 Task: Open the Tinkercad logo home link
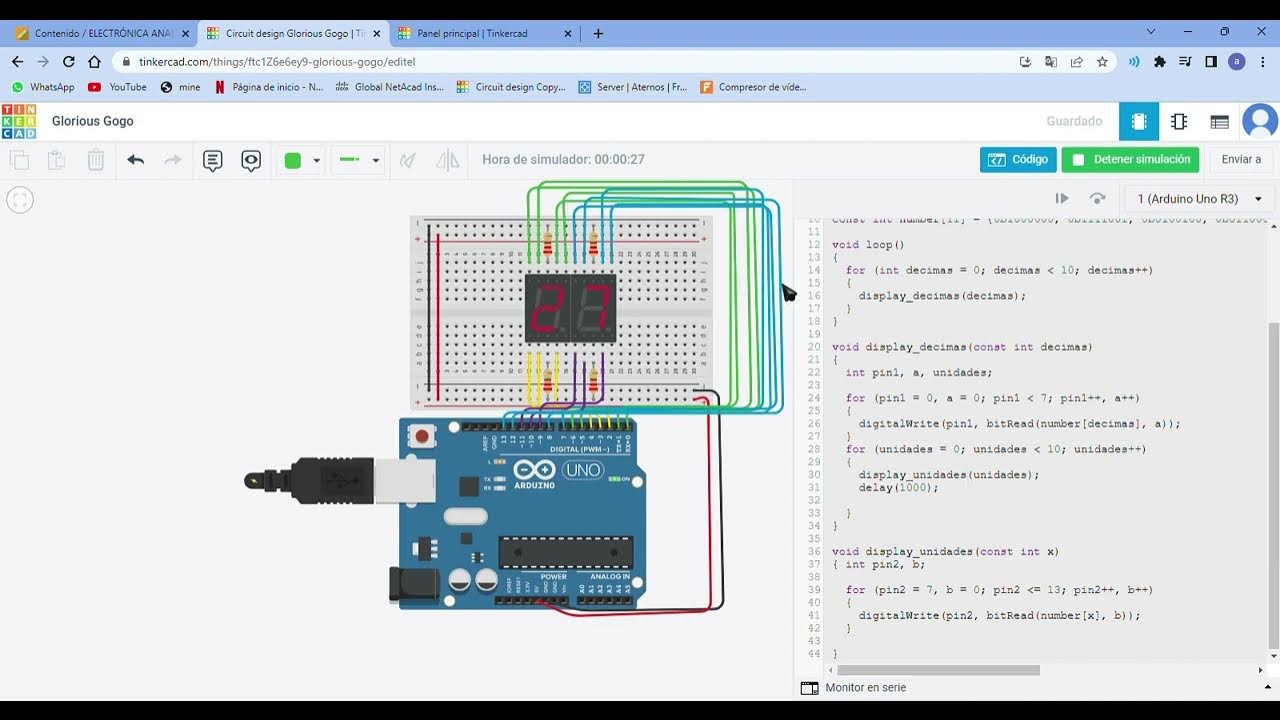click(19, 121)
